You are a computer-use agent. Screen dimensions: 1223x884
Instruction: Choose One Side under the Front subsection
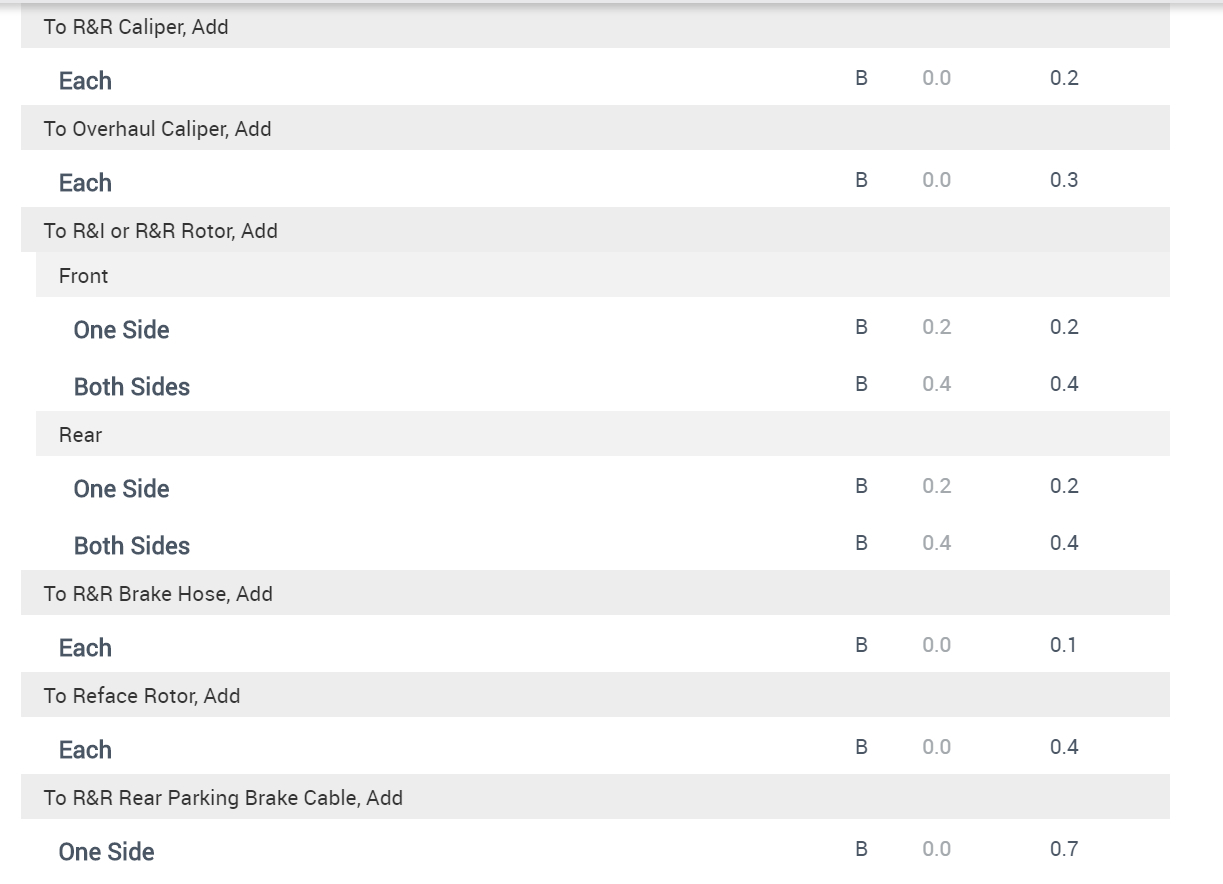pyautogui.click(x=121, y=330)
